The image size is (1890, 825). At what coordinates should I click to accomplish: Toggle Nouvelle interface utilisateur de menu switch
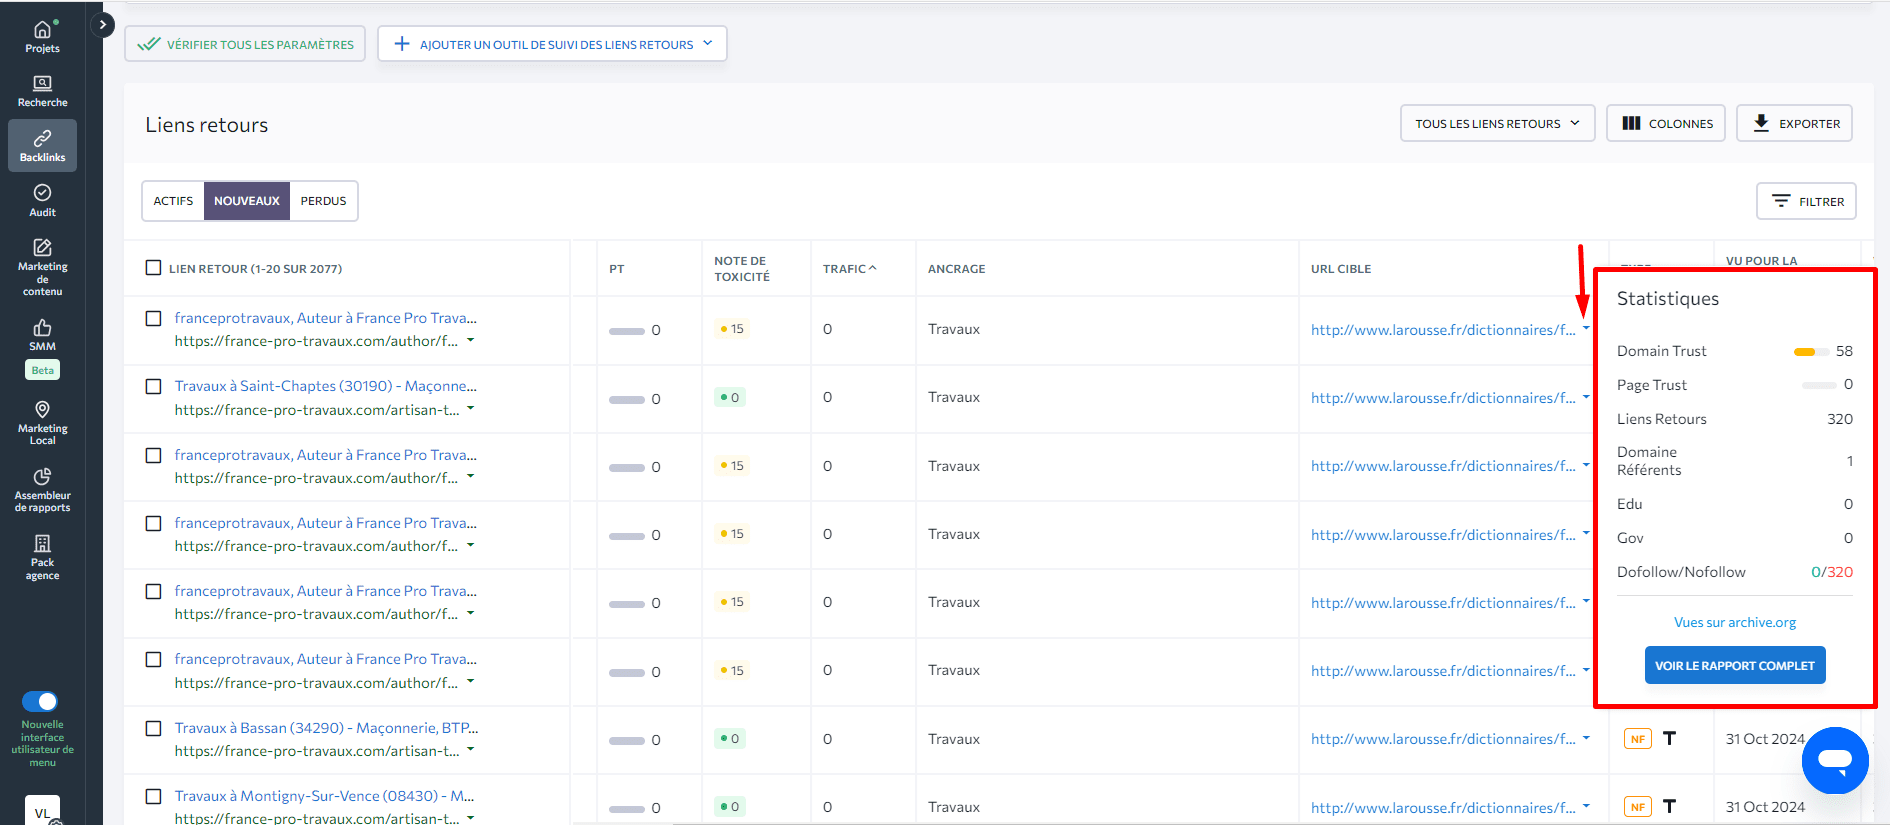40,701
